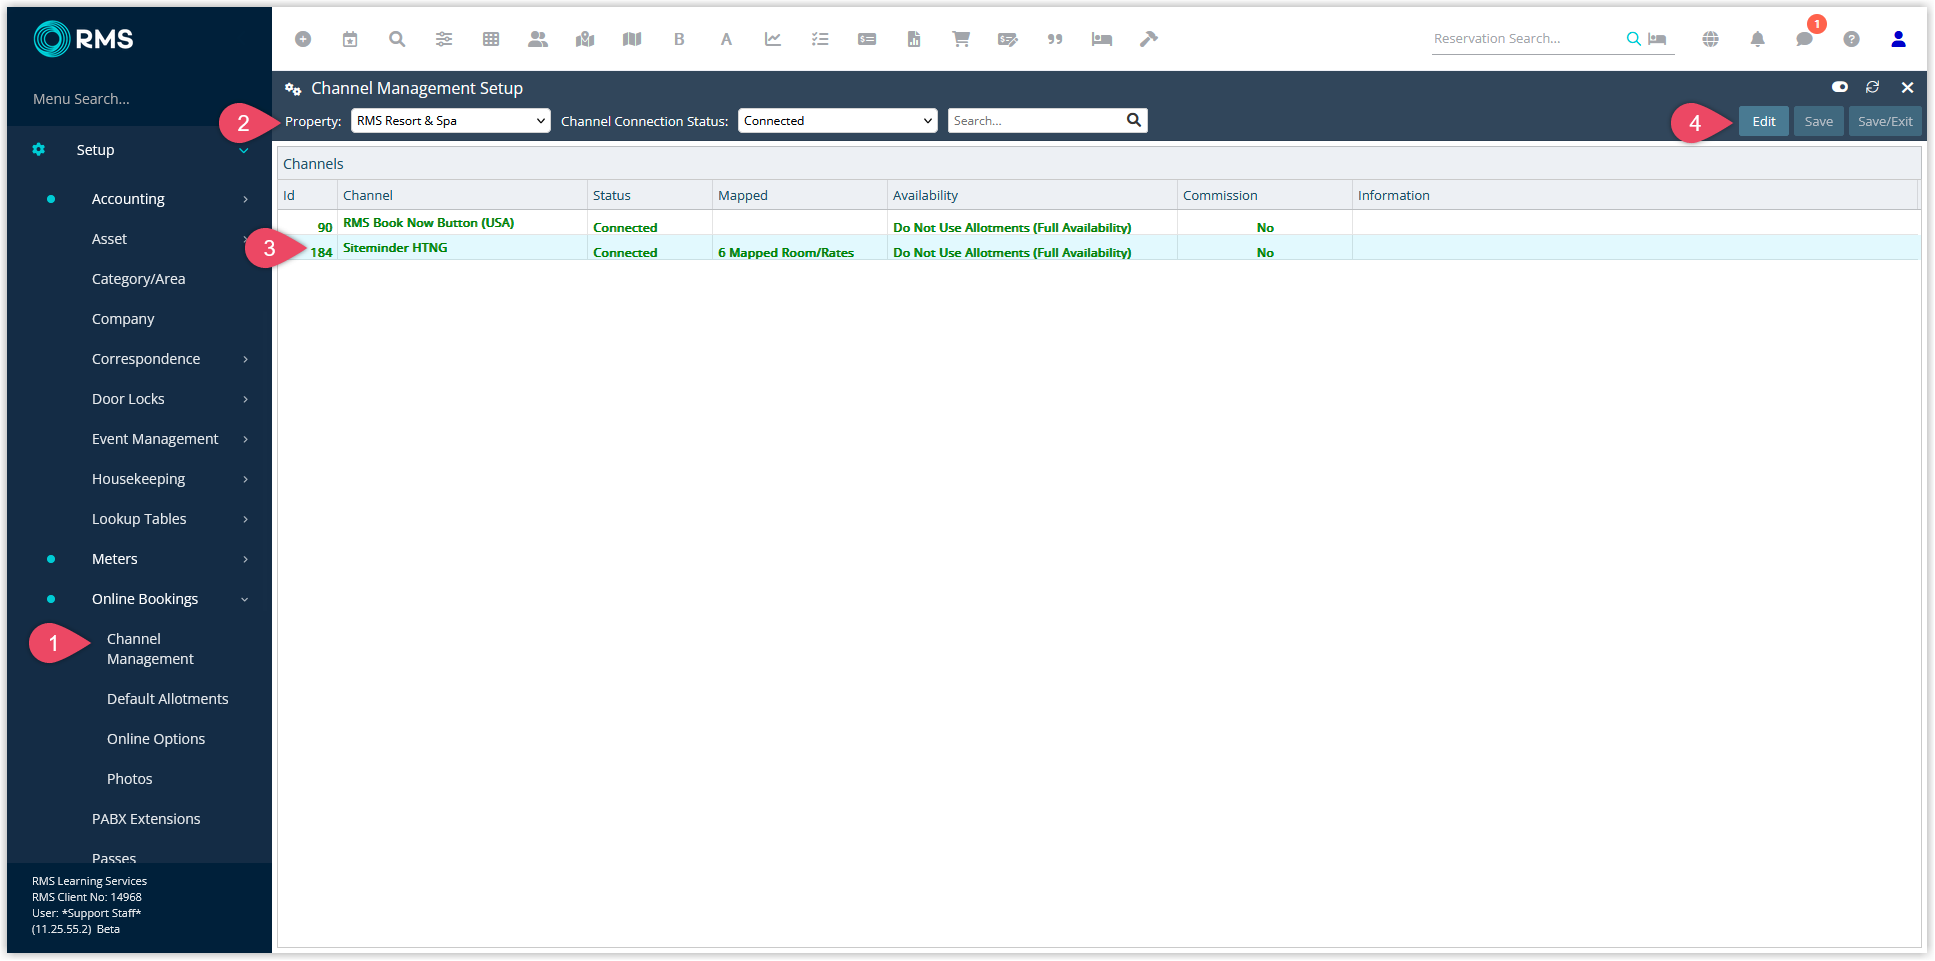Click the globe icon in header
Screen dimensions: 1935x961
(x=1711, y=39)
